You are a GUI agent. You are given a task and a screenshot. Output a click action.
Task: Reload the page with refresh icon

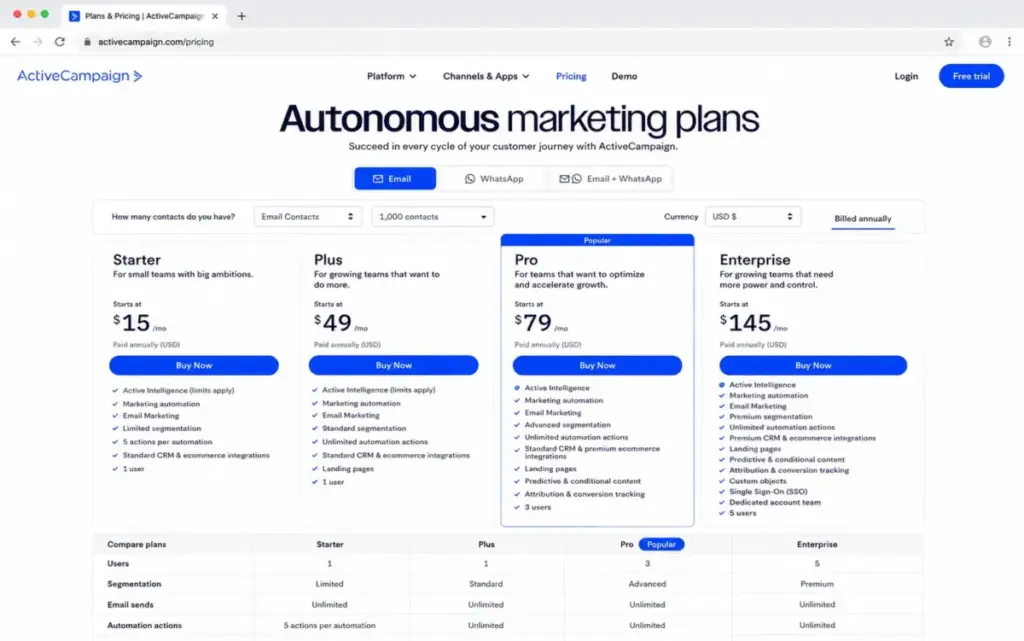(x=60, y=42)
